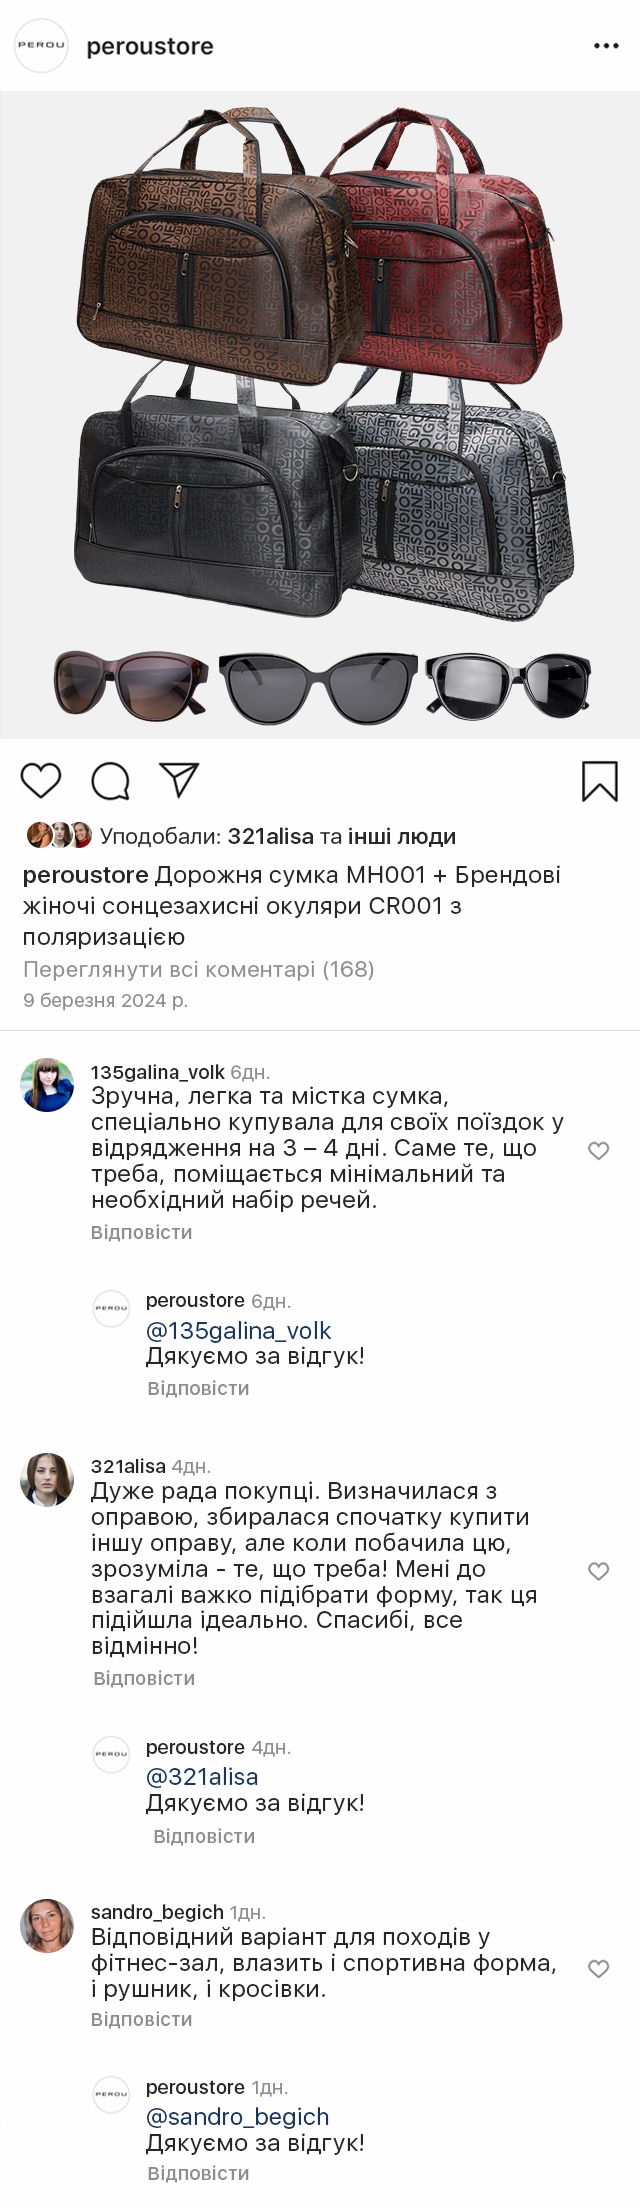Open comments via the speech bubble icon
The height and width of the screenshot is (2208, 640).
(111, 781)
